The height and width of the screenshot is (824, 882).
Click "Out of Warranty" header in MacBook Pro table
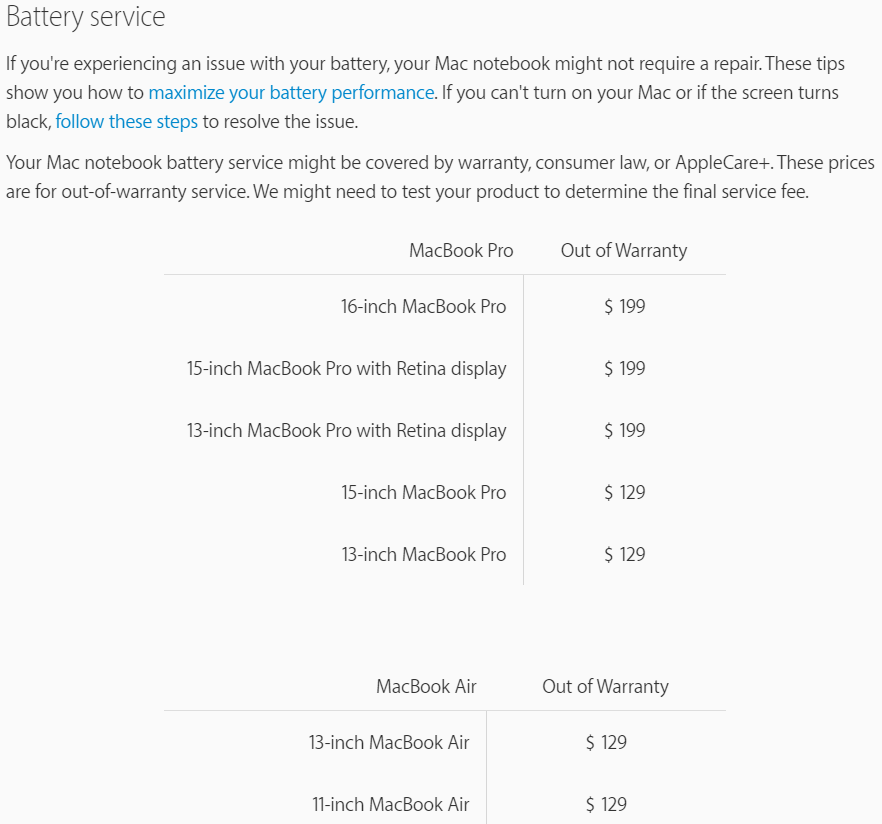(x=624, y=250)
